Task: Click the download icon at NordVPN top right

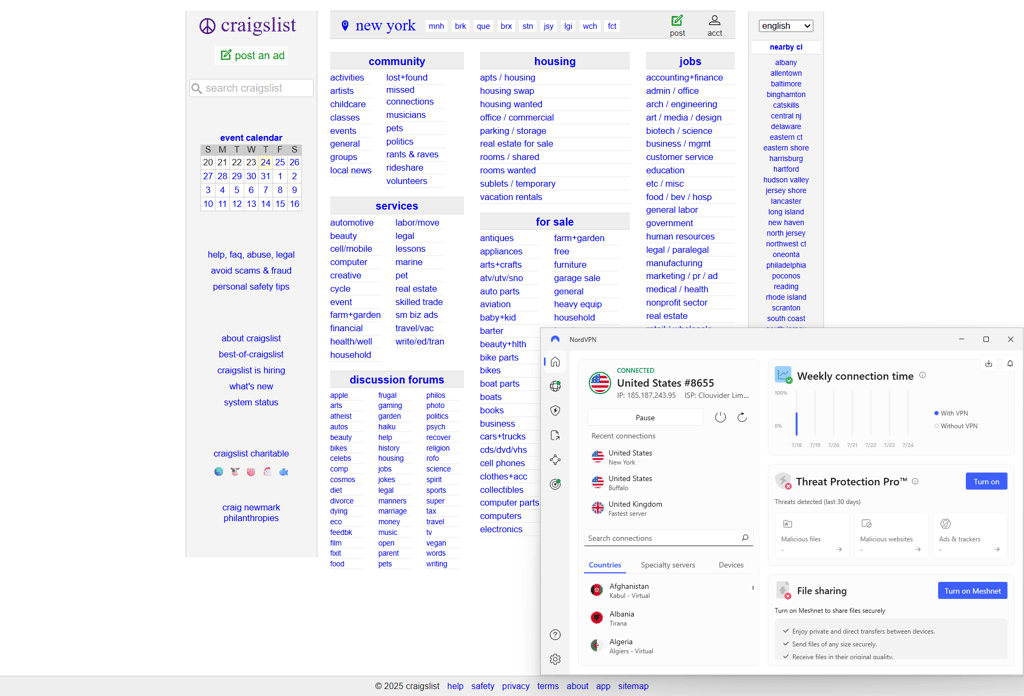Action: point(989,364)
